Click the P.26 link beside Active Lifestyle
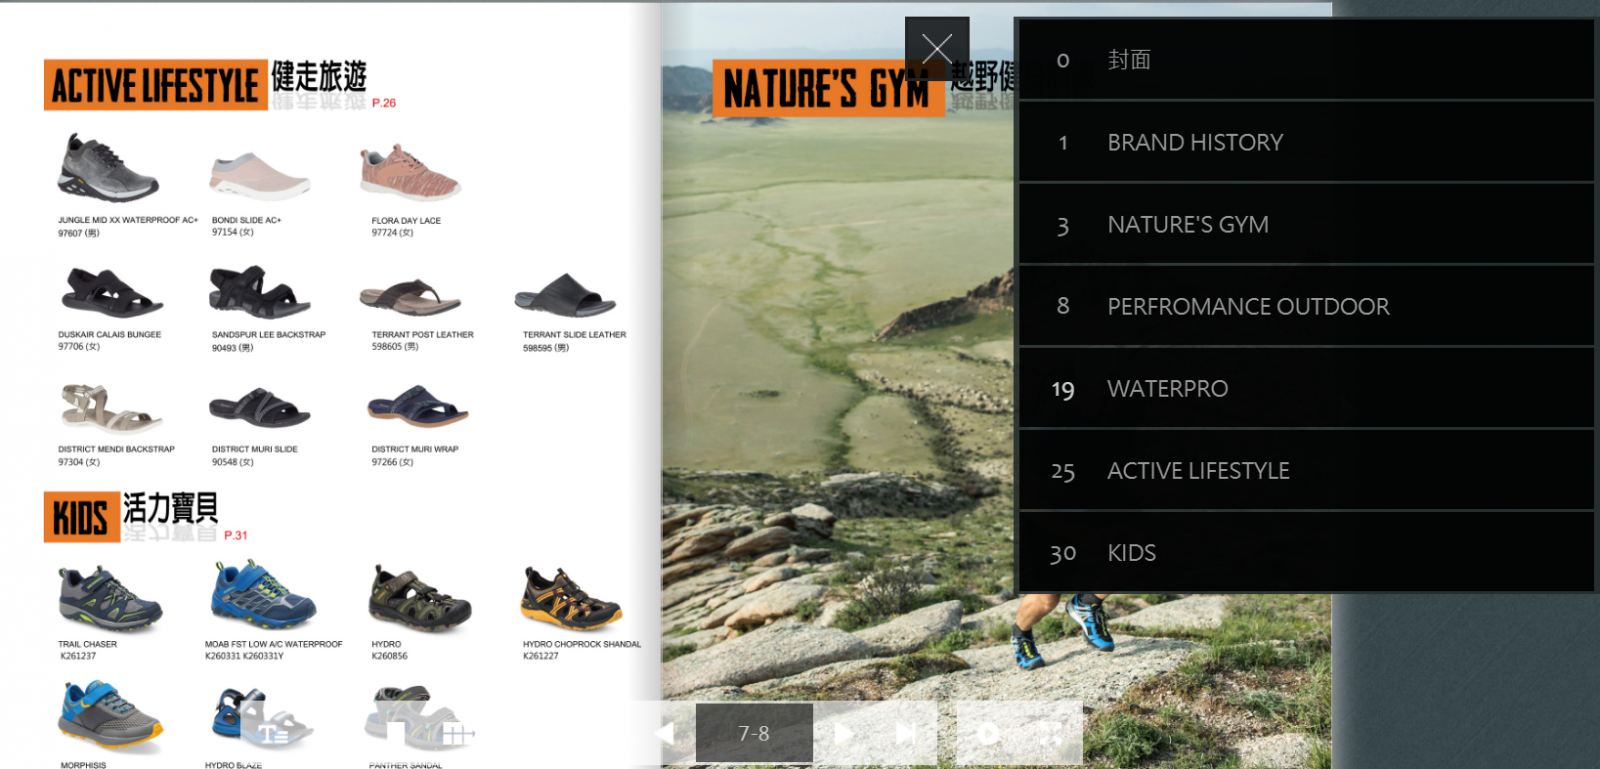This screenshot has width=1600, height=769. 384,103
